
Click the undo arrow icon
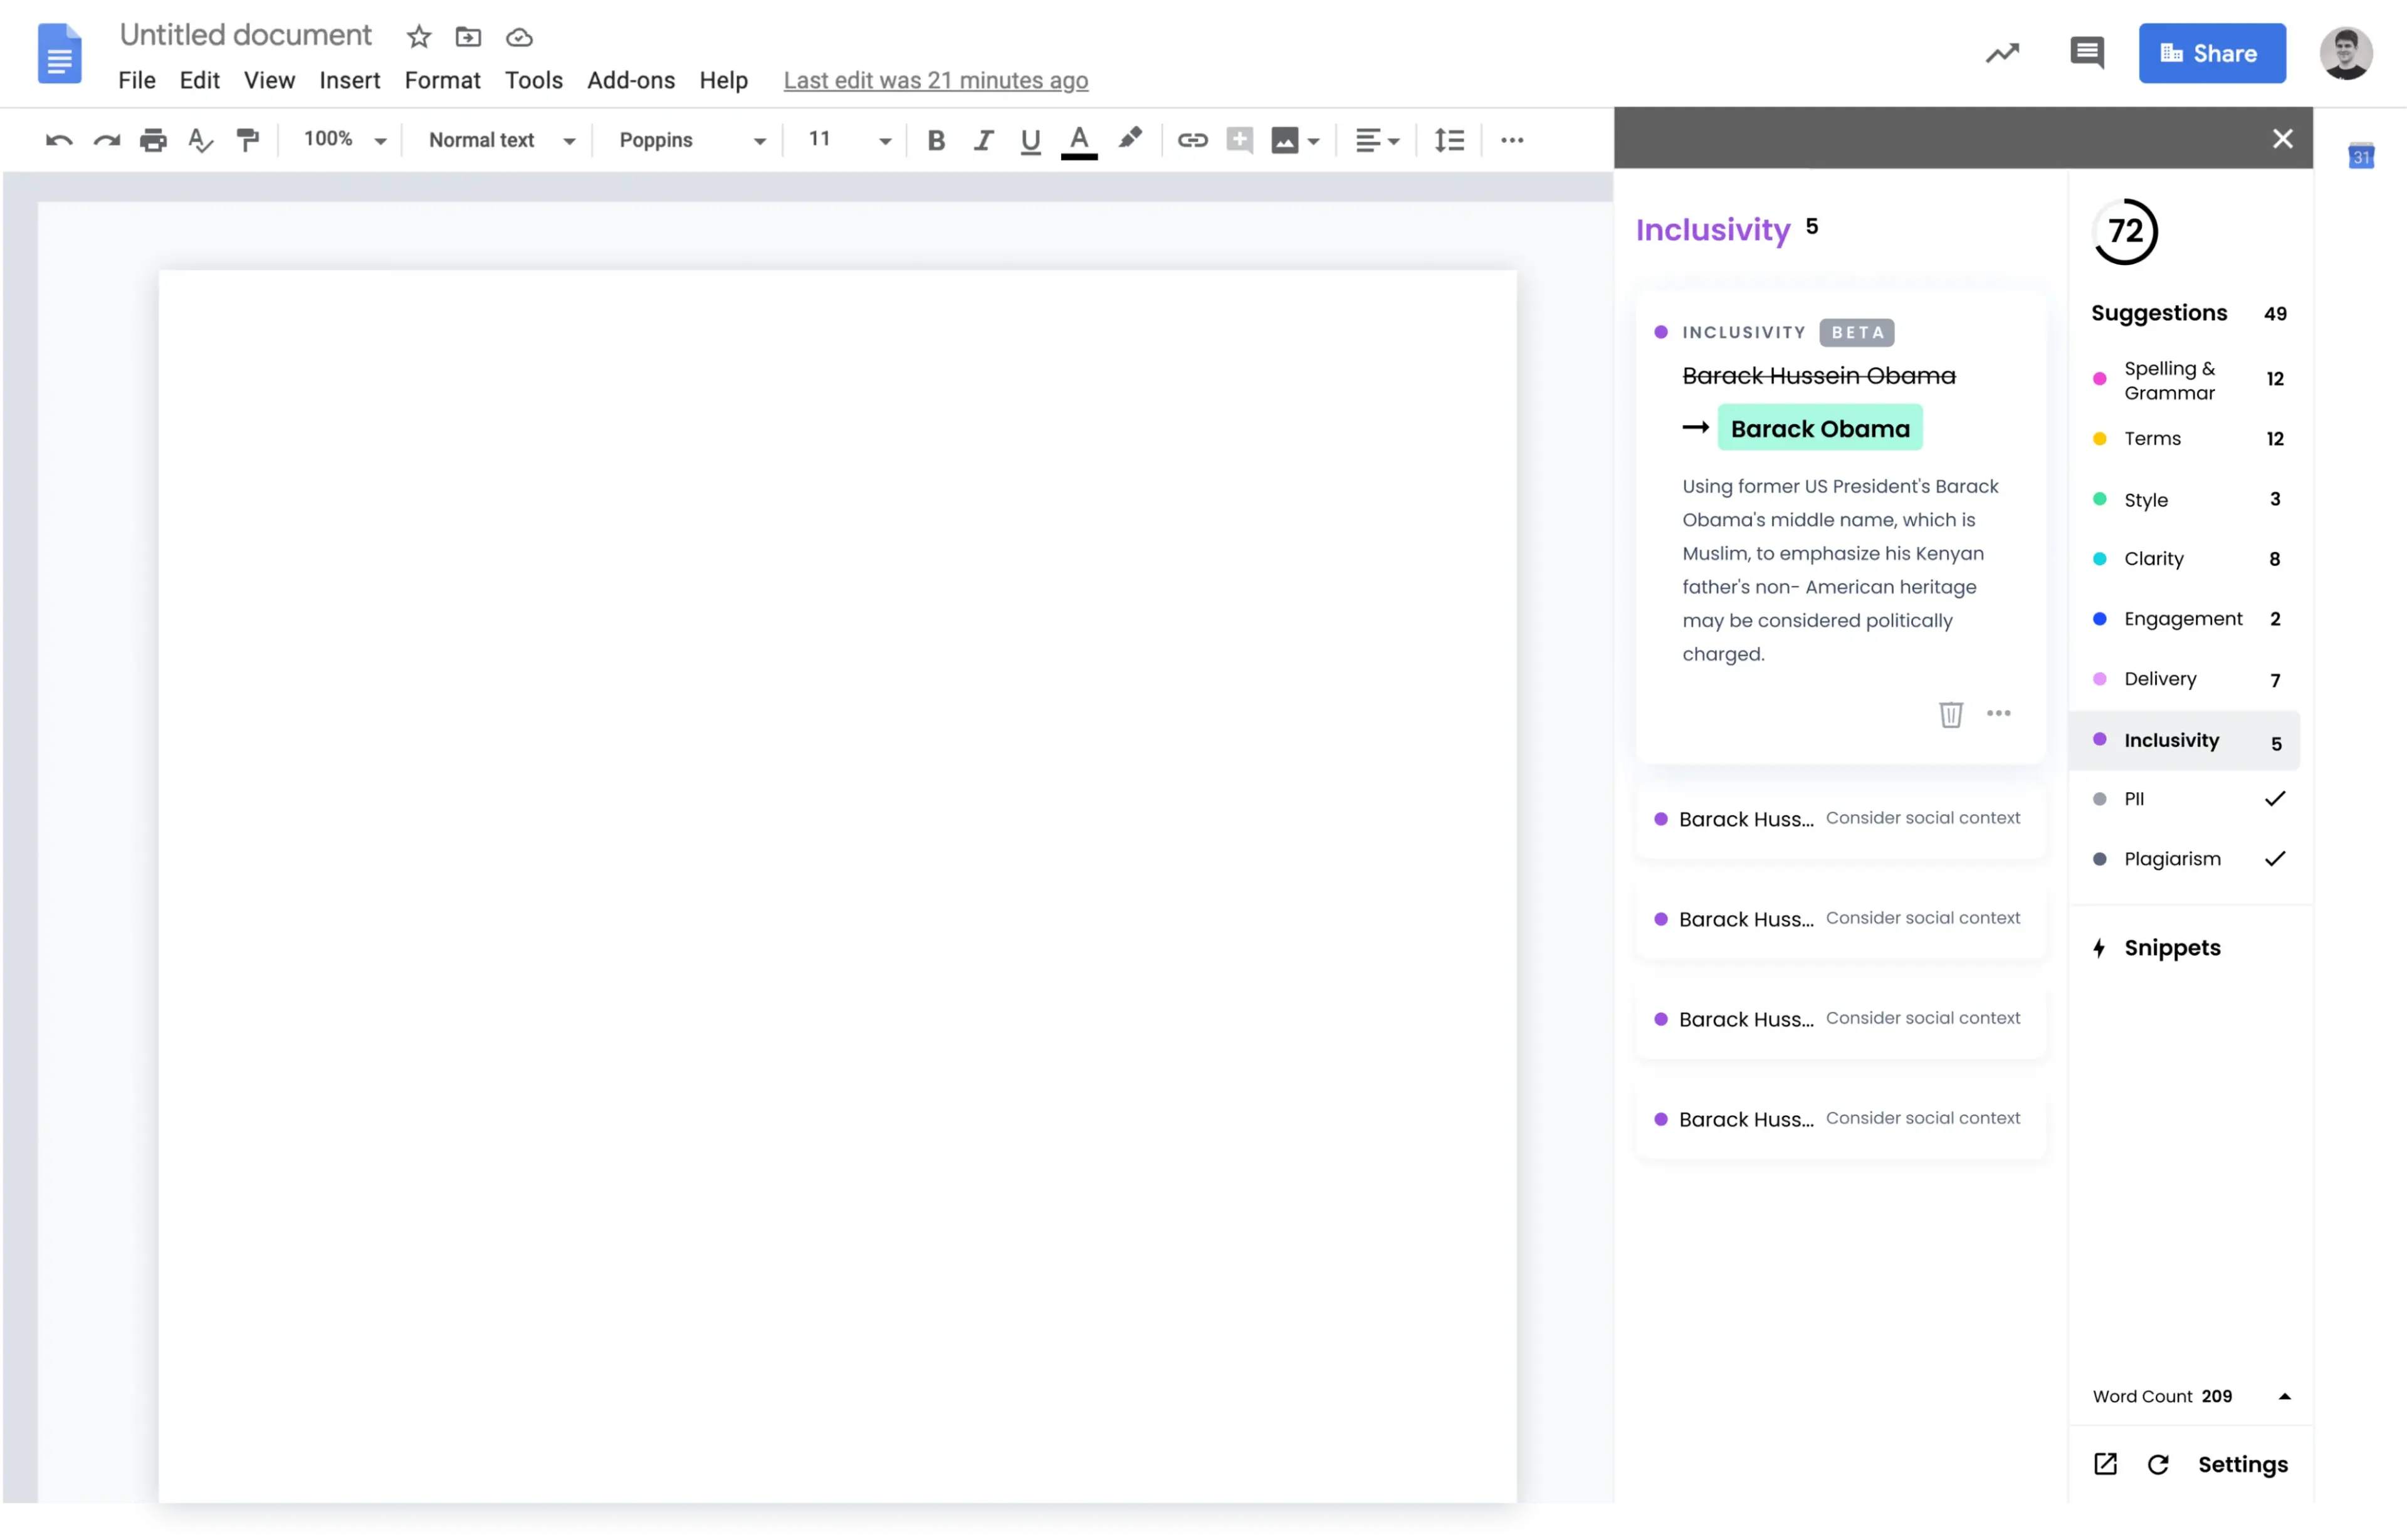click(x=59, y=140)
